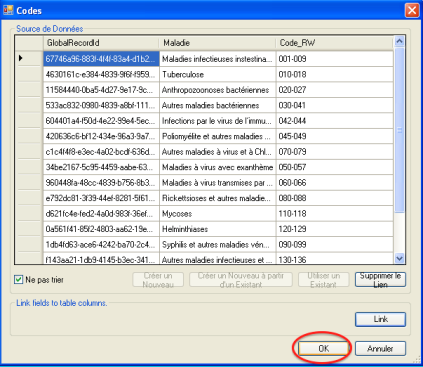The height and width of the screenshot is (367, 423).
Task: Select code cell '090-099'
Action: tap(335, 245)
